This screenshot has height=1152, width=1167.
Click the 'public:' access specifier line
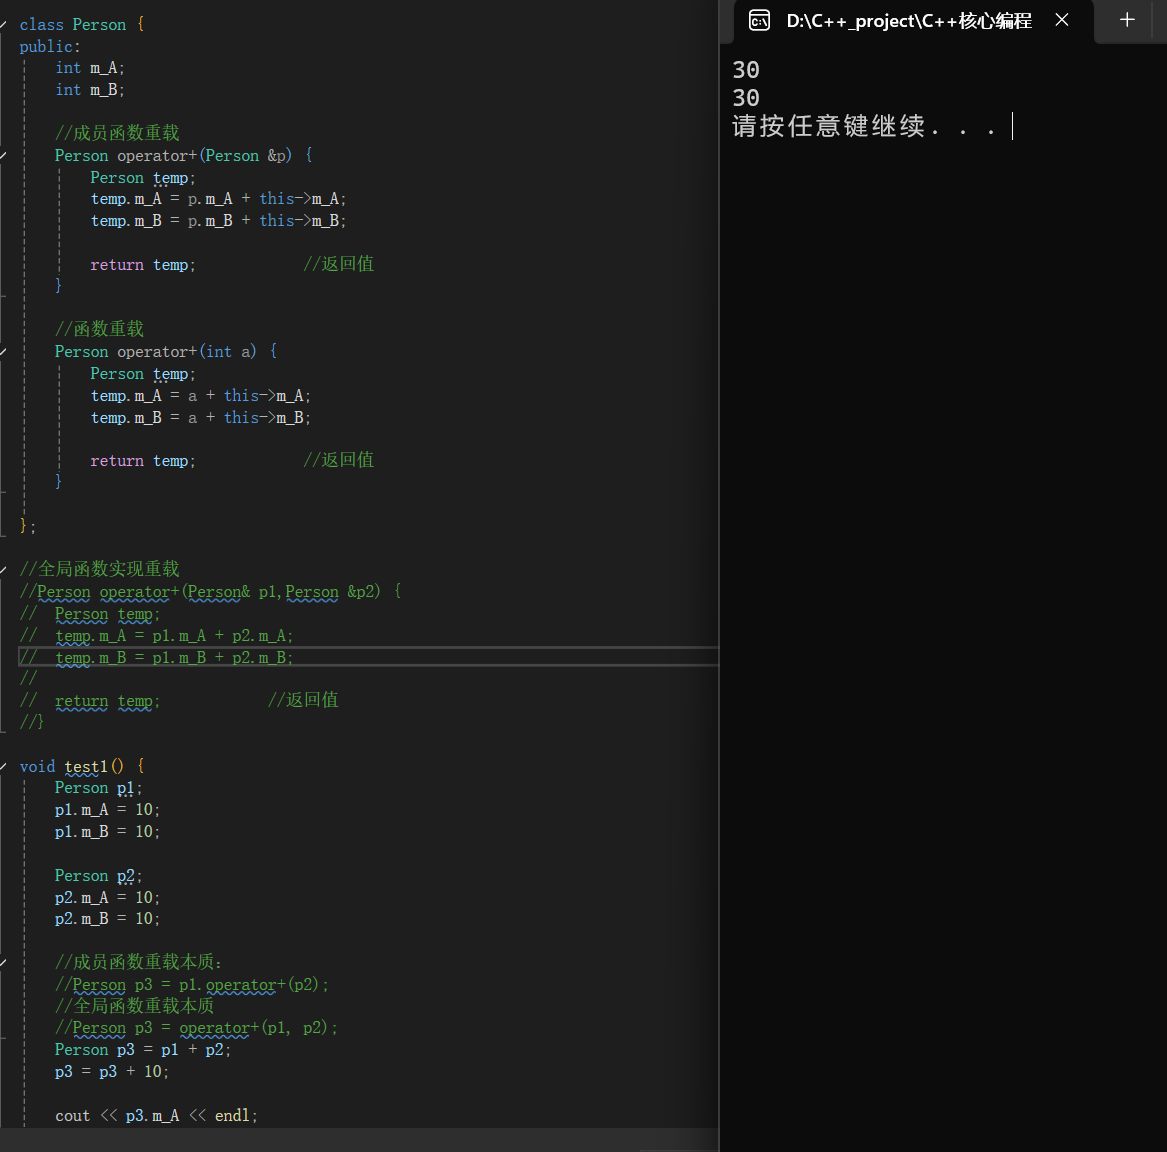pos(50,46)
